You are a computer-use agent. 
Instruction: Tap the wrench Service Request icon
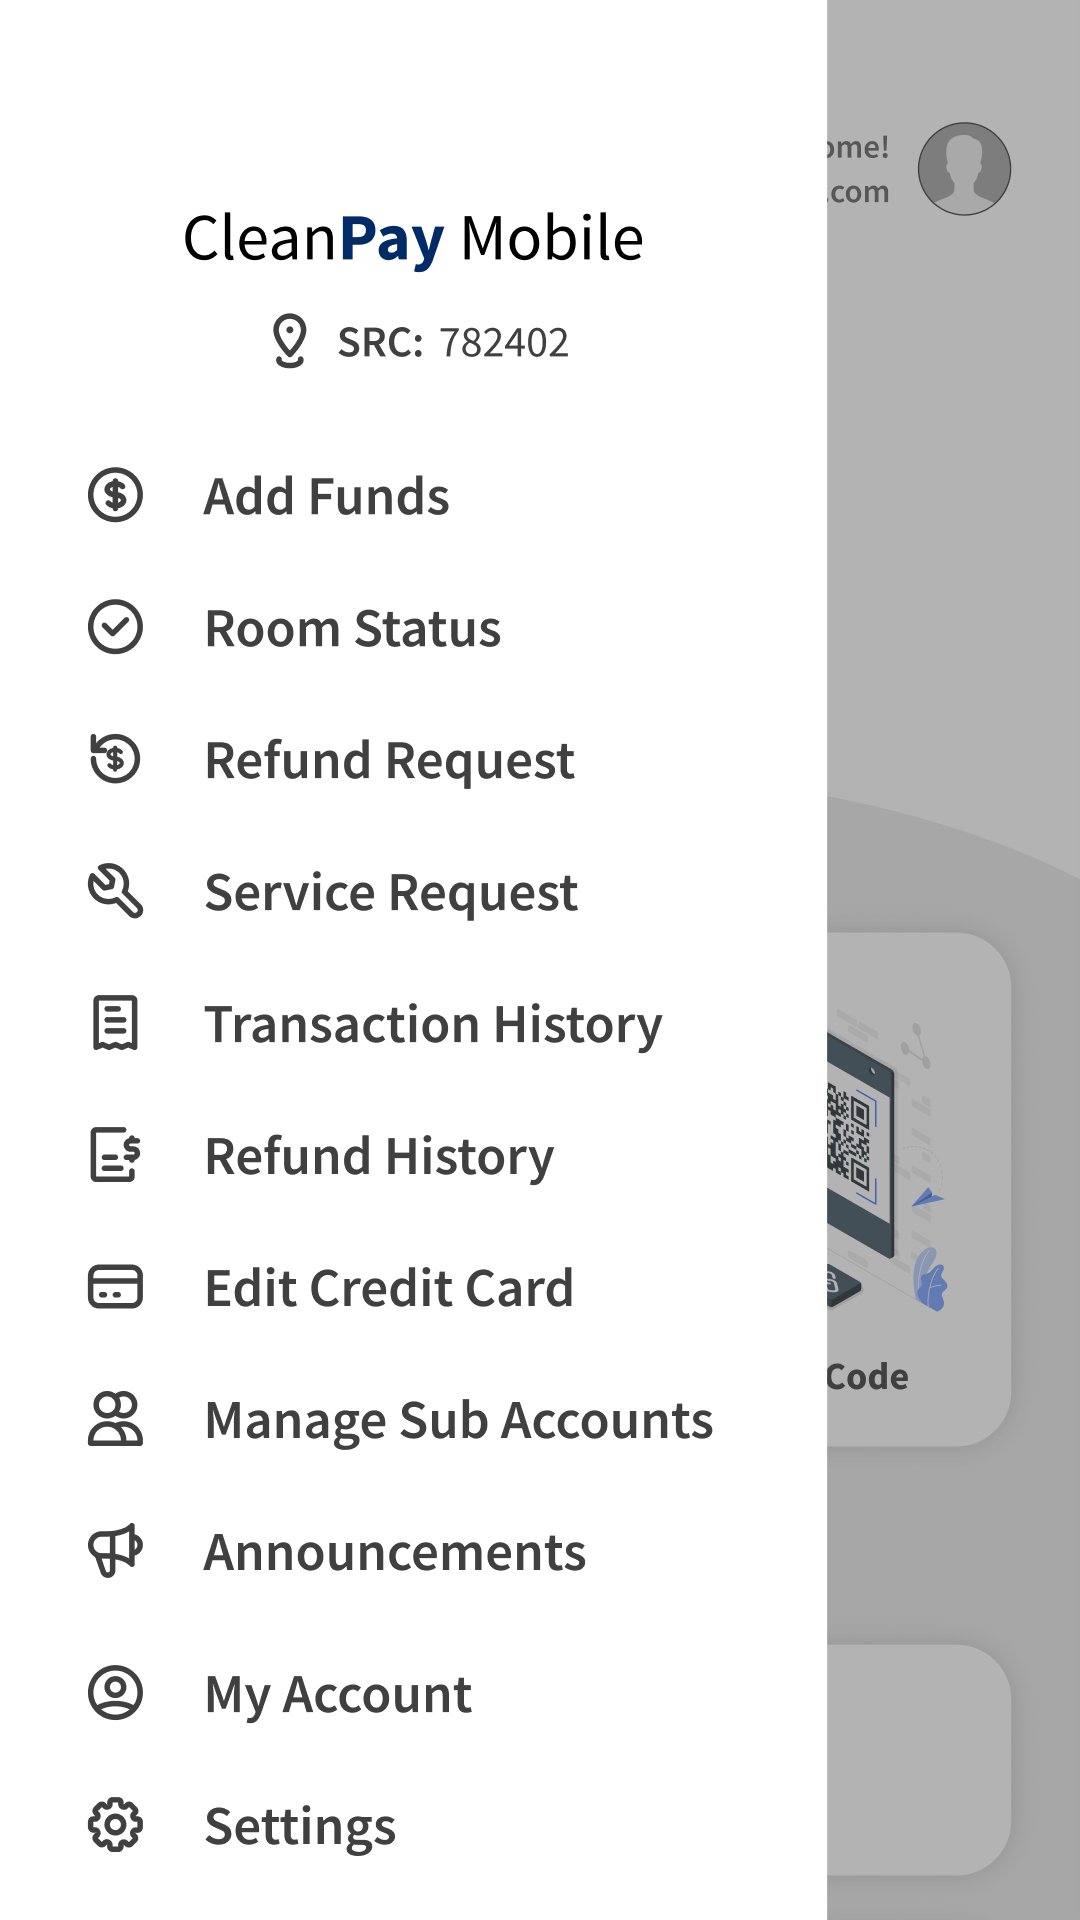[115, 891]
